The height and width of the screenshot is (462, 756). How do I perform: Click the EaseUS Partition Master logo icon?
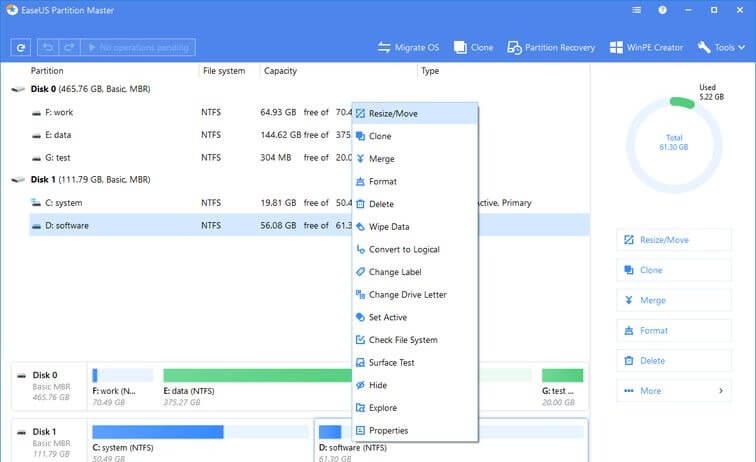[12, 10]
